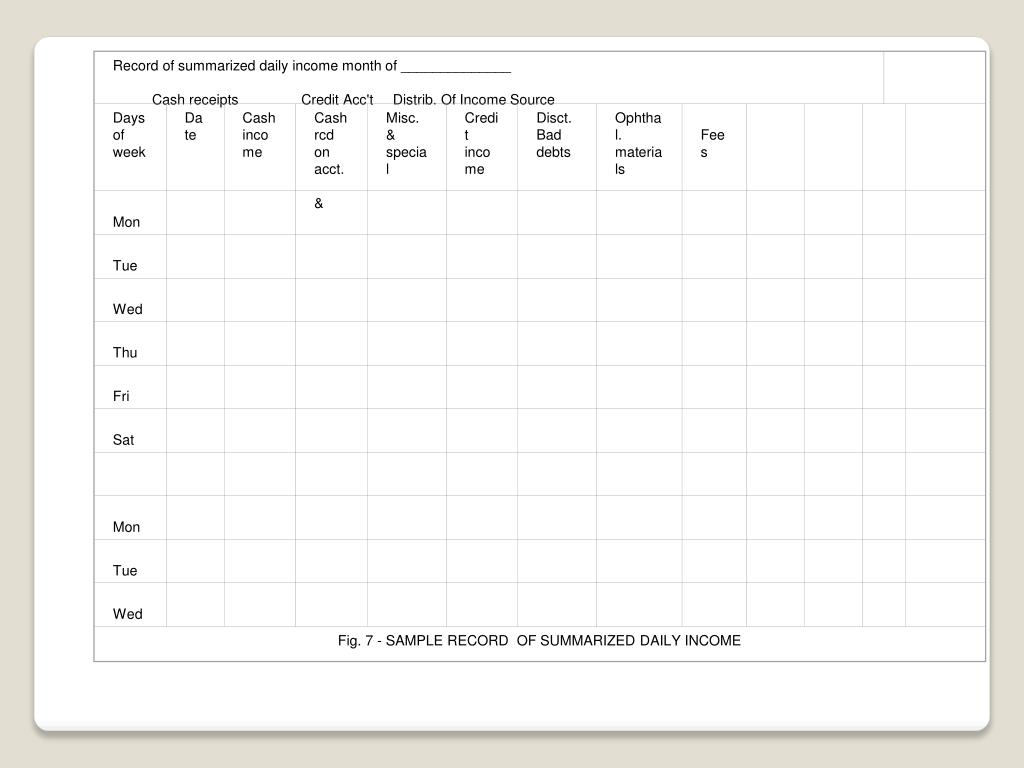Click the 'Thu' row label
Image resolution: width=1024 pixels, height=768 pixels.
click(125, 353)
